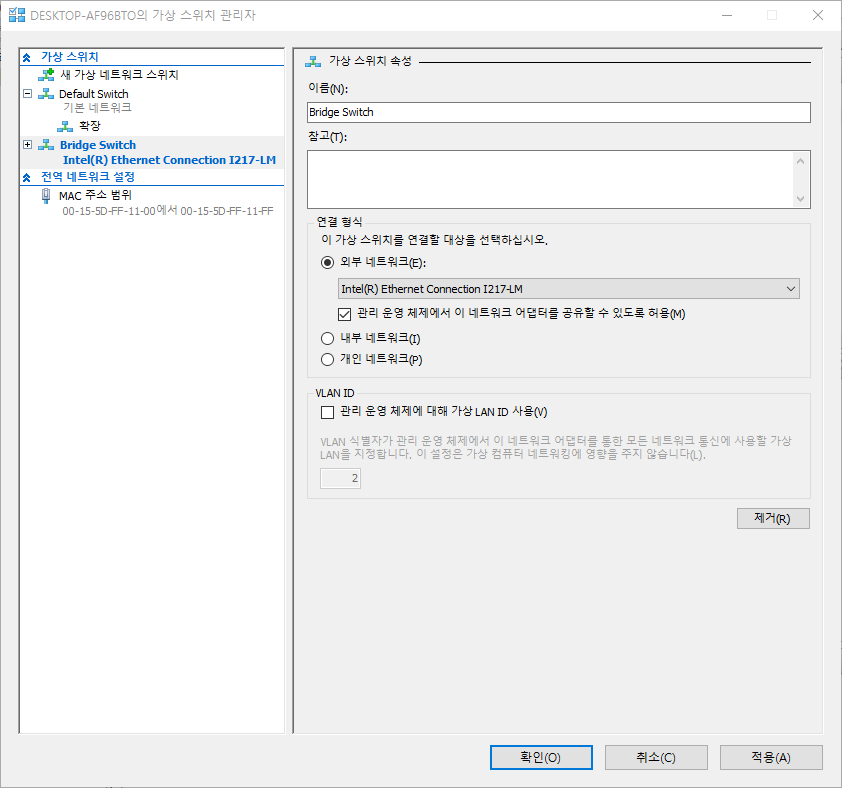
Task: Collapse the Default Switch tree node
Action: pos(27,93)
